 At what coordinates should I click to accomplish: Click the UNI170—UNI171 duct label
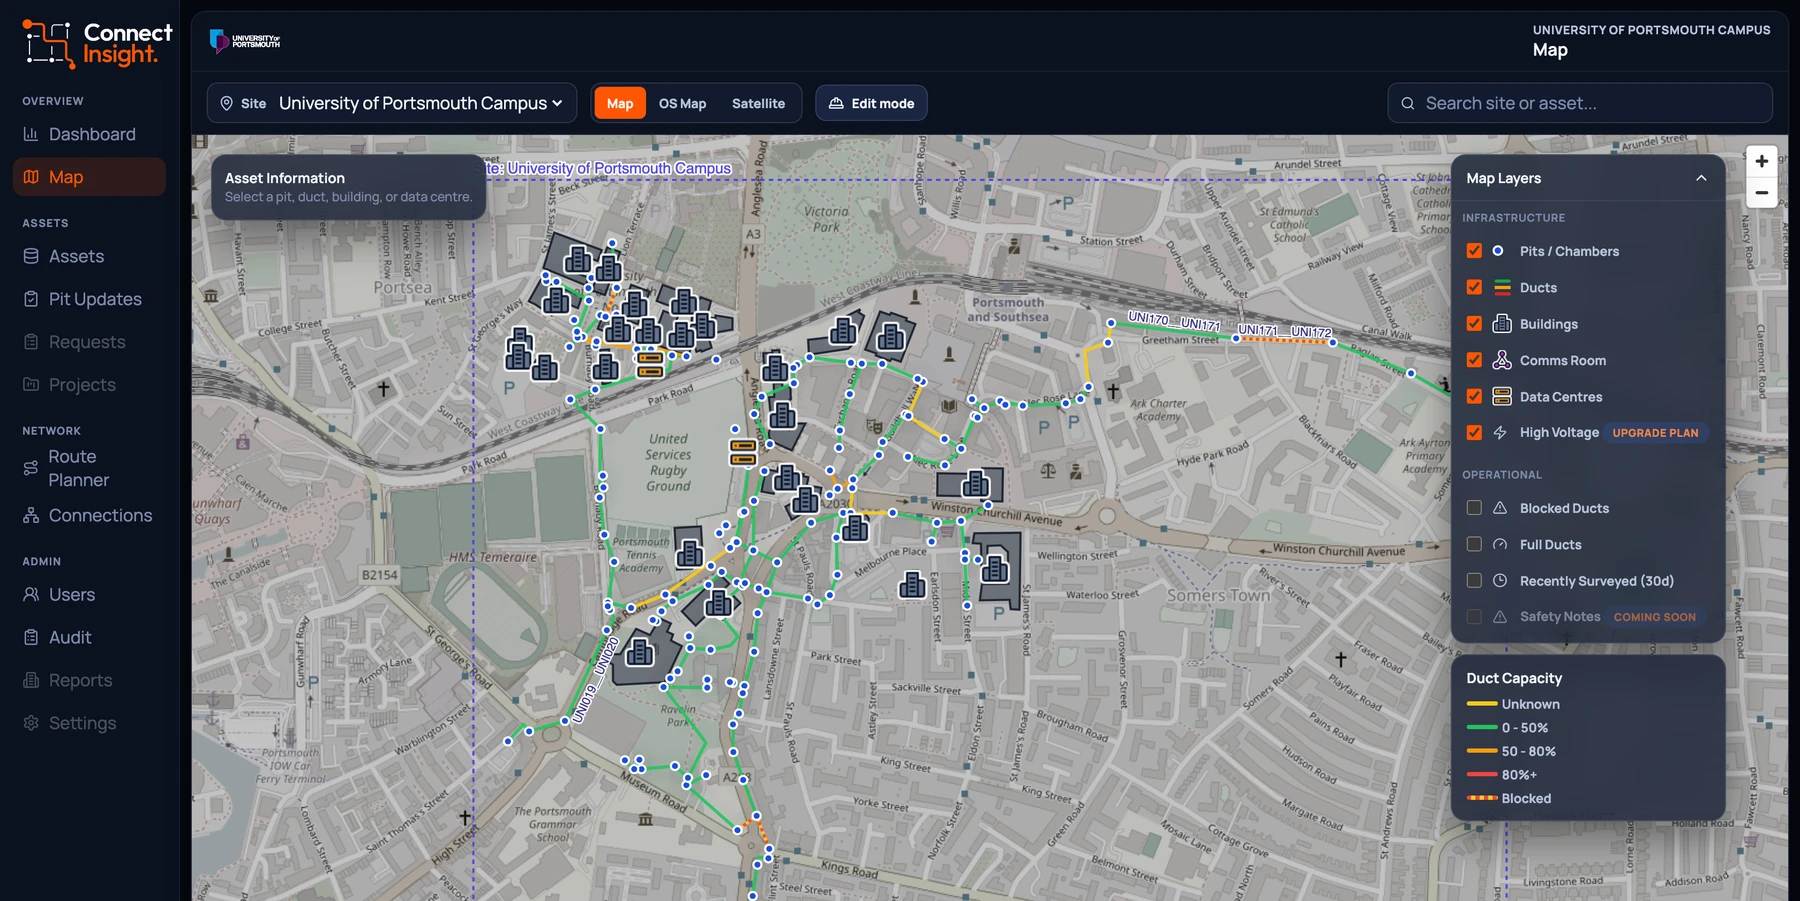pos(1174,322)
